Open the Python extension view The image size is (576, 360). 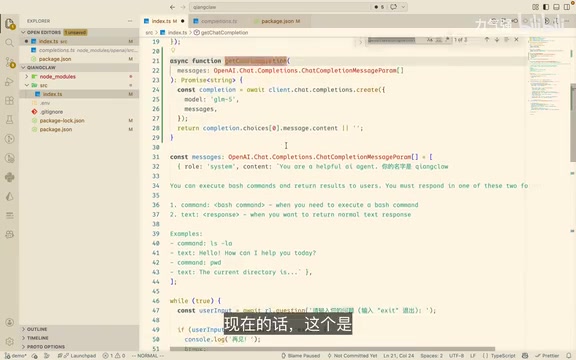pos(10,177)
